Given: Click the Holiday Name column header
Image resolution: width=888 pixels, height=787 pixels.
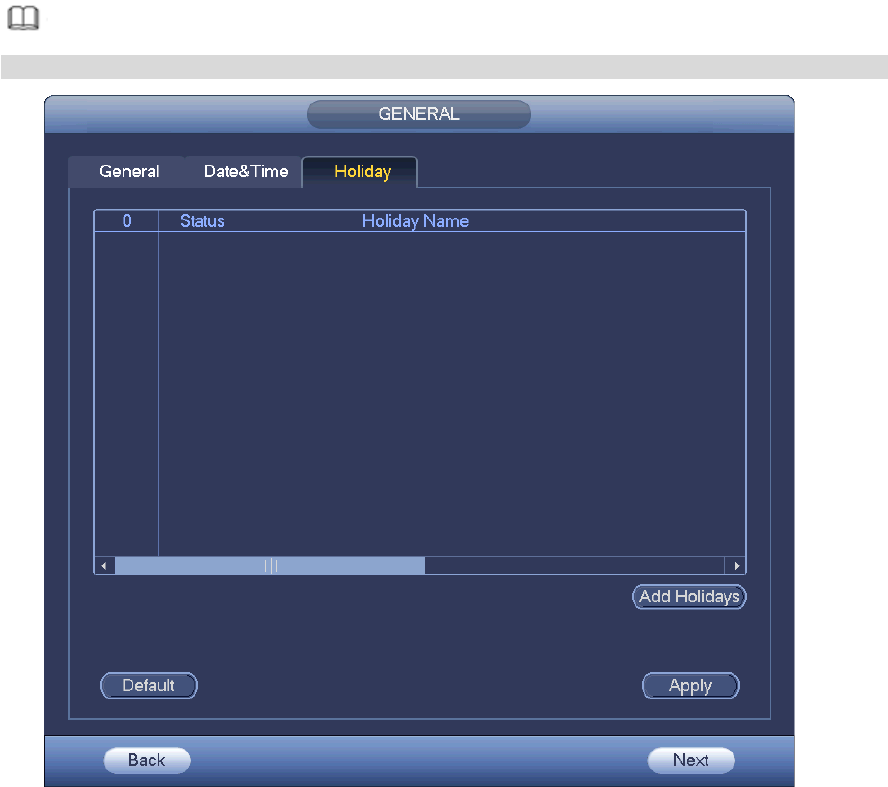Looking at the screenshot, I should pos(415,221).
